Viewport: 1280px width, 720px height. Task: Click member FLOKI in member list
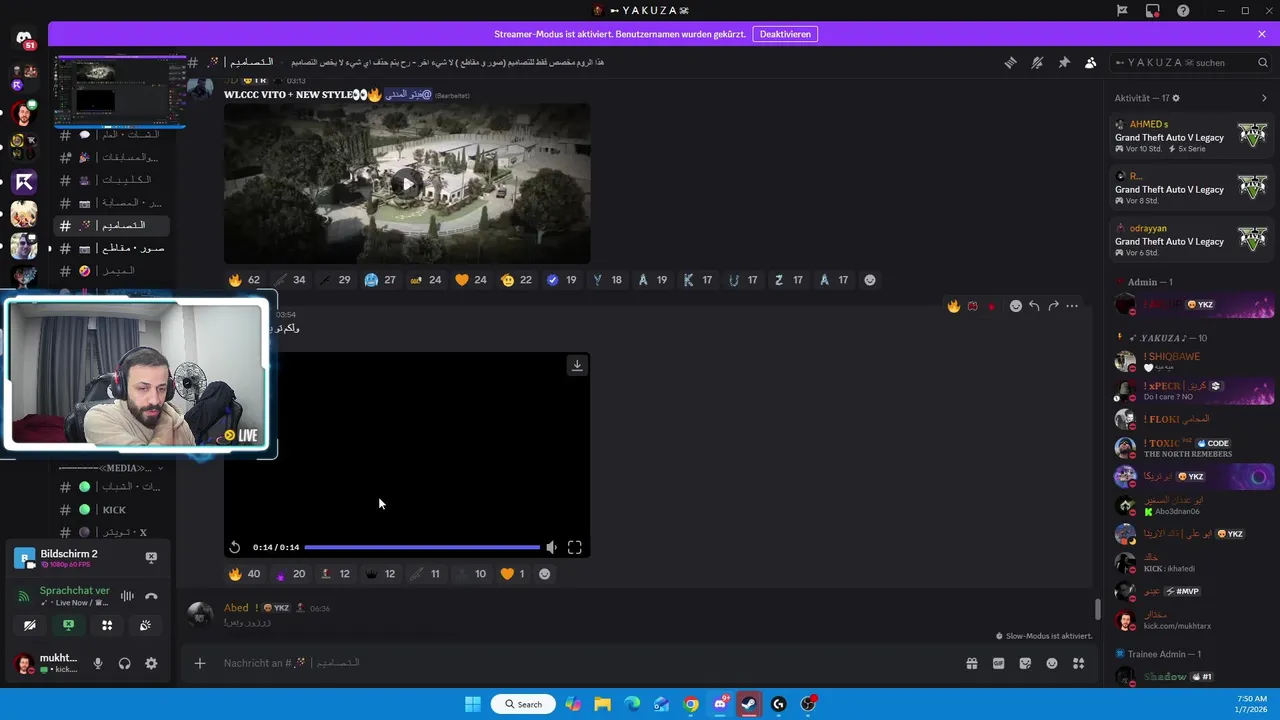click(1192, 419)
